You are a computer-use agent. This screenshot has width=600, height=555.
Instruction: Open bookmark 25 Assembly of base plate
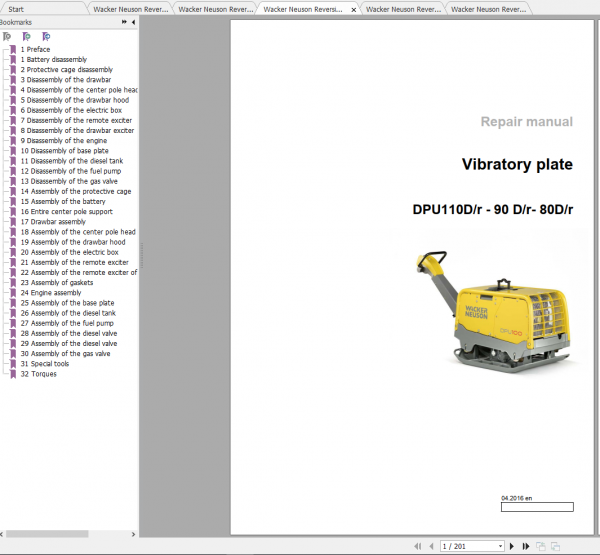pos(67,303)
